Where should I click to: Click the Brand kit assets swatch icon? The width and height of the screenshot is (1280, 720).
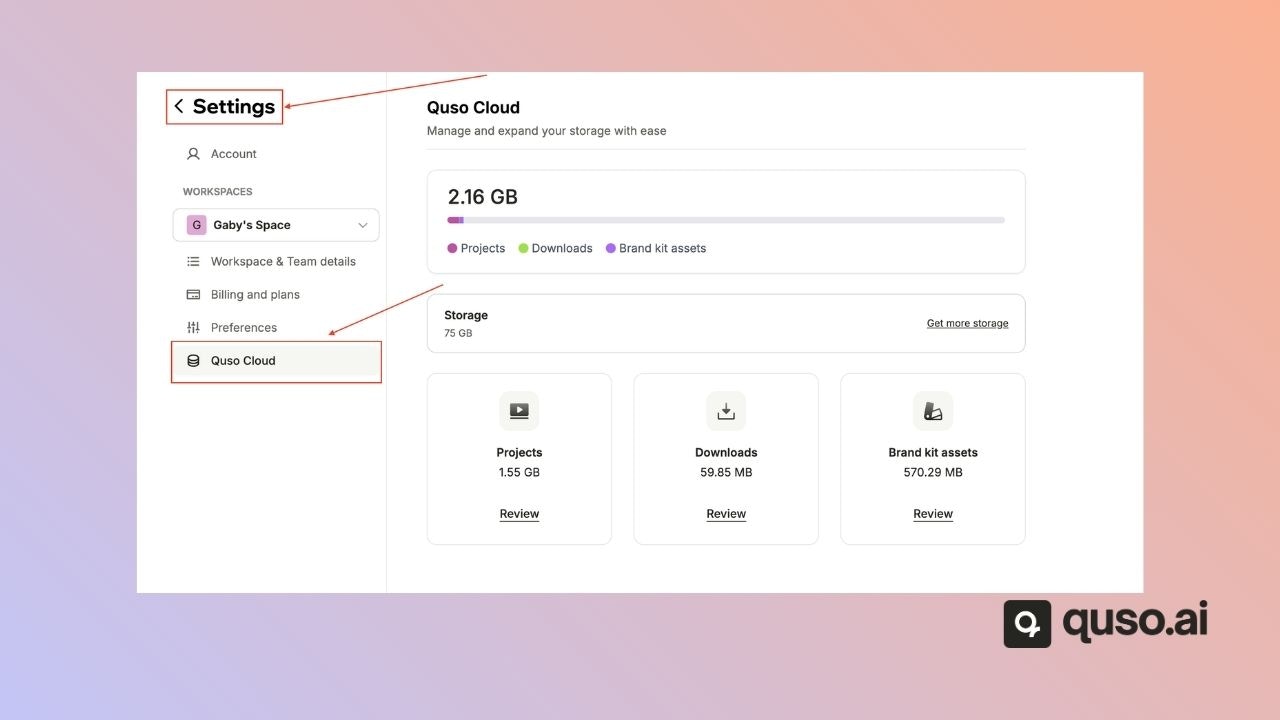click(933, 411)
